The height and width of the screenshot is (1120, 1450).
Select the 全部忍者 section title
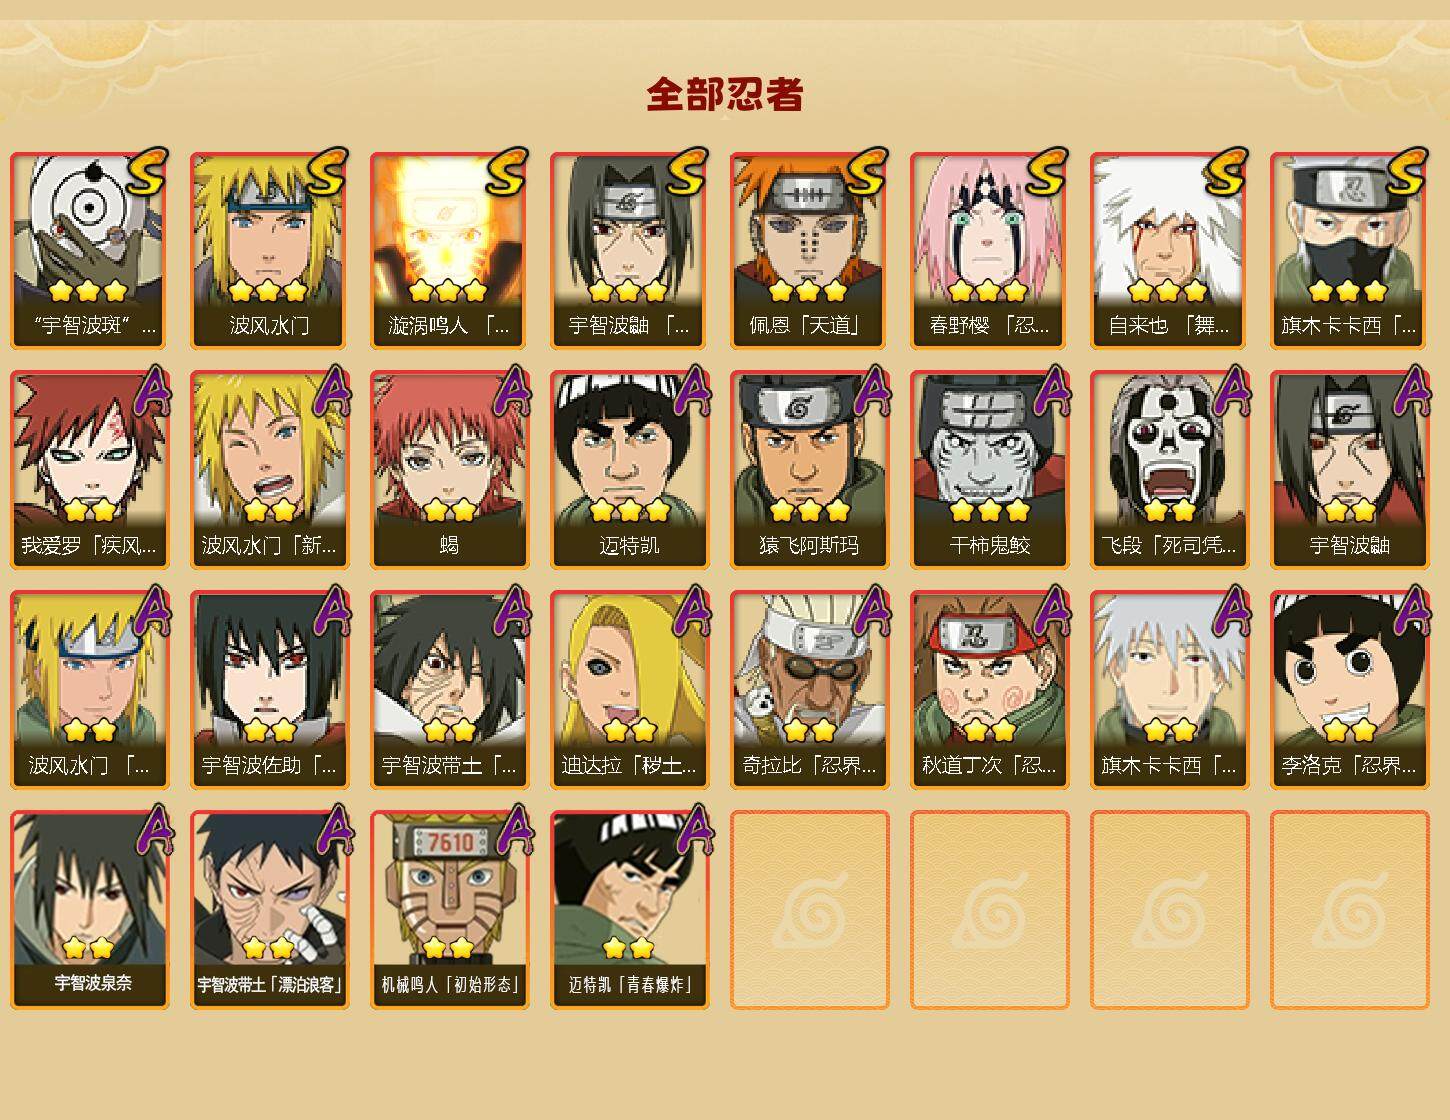coord(725,94)
